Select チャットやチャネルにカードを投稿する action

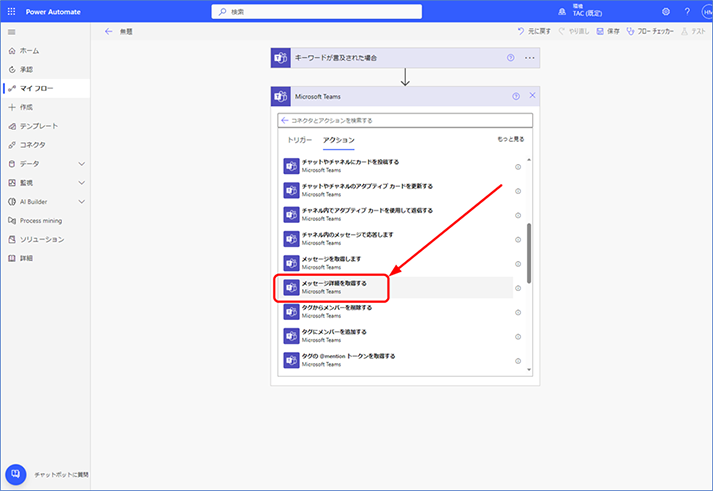click(x=398, y=166)
